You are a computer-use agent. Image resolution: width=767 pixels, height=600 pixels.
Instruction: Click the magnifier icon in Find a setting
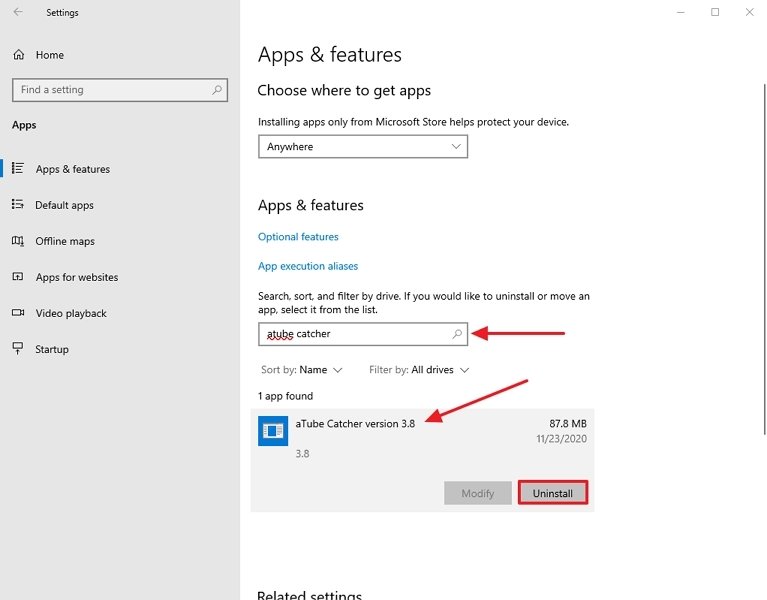point(217,90)
